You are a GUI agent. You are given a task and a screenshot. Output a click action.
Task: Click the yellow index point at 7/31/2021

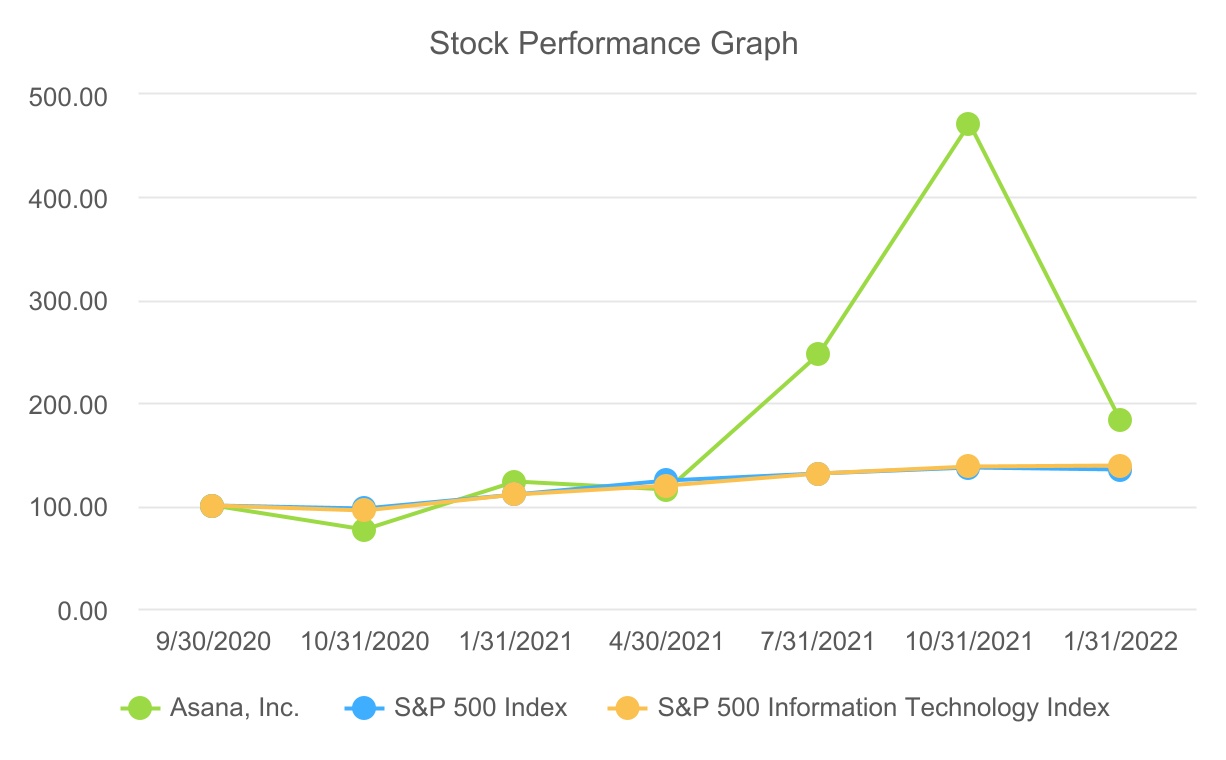coord(818,474)
